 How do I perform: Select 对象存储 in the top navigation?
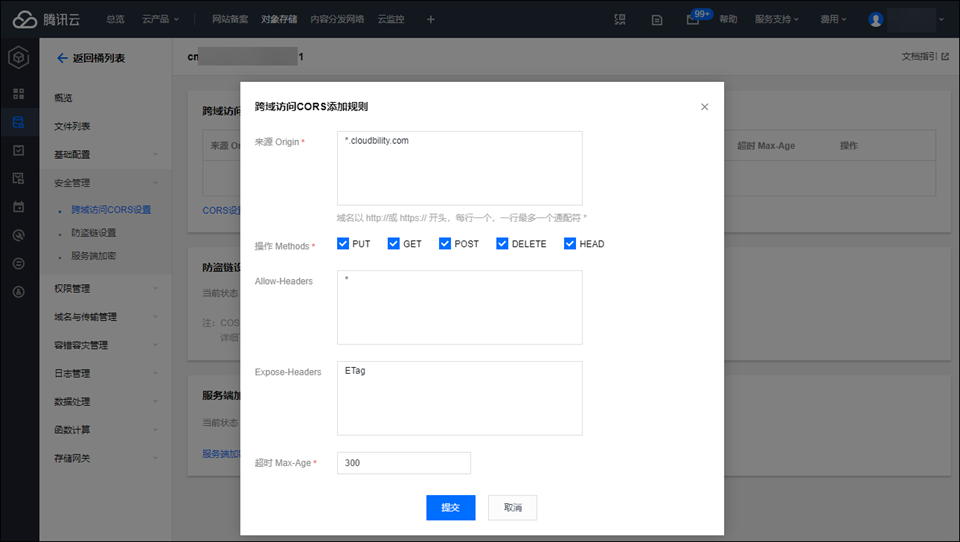tap(279, 19)
